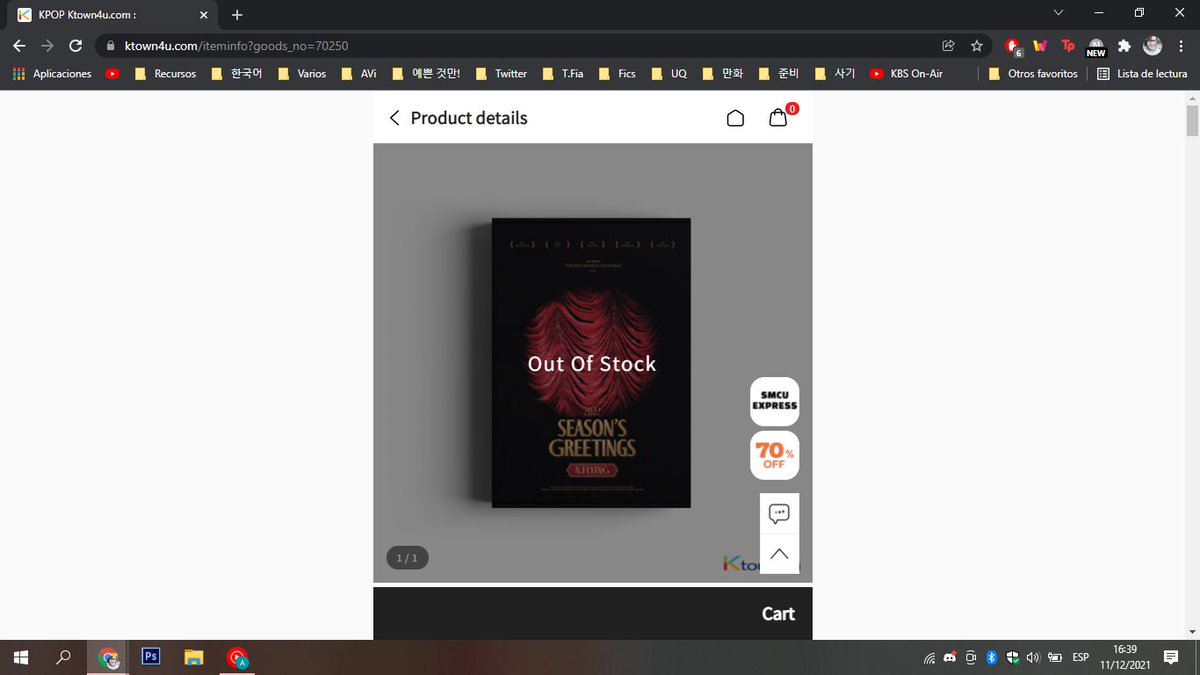Open battery status icon in tray
The width and height of the screenshot is (1200, 675).
(x=1054, y=658)
